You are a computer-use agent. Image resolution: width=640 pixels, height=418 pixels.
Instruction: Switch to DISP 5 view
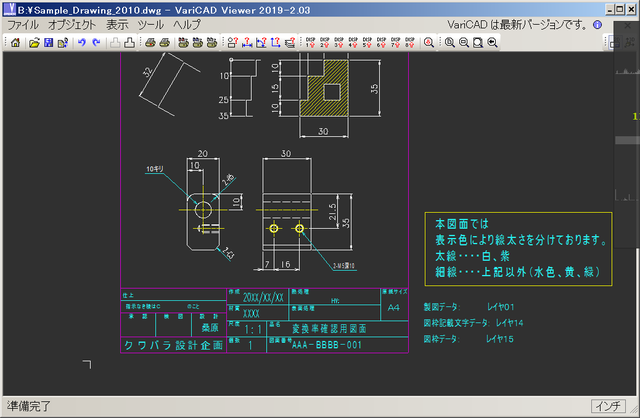point(367,42)
